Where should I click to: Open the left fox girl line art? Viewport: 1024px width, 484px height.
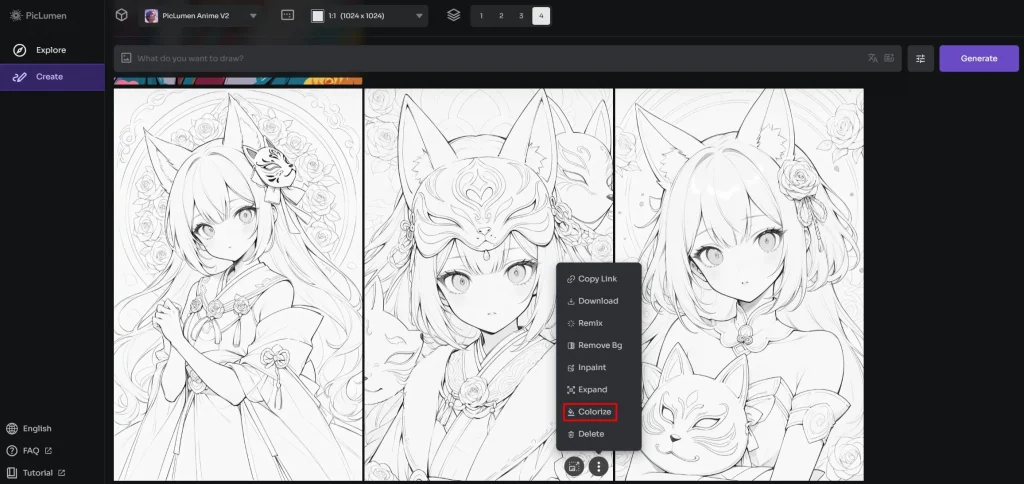pos(238,285)
